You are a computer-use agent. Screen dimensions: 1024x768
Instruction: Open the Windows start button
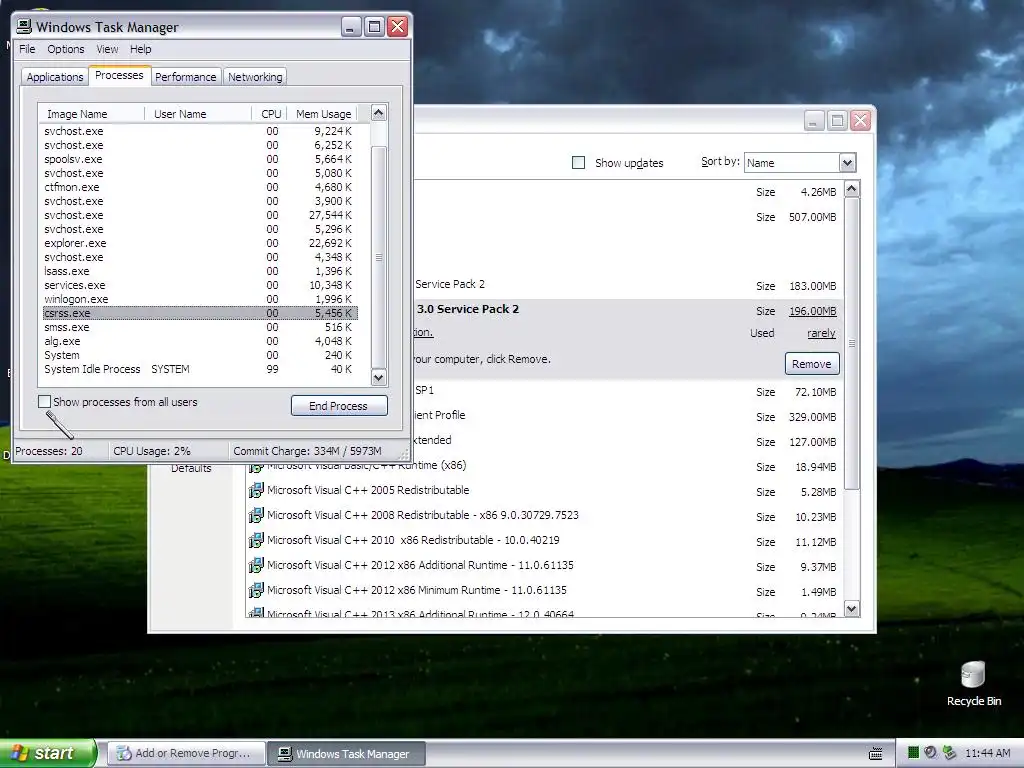(47, 753)
